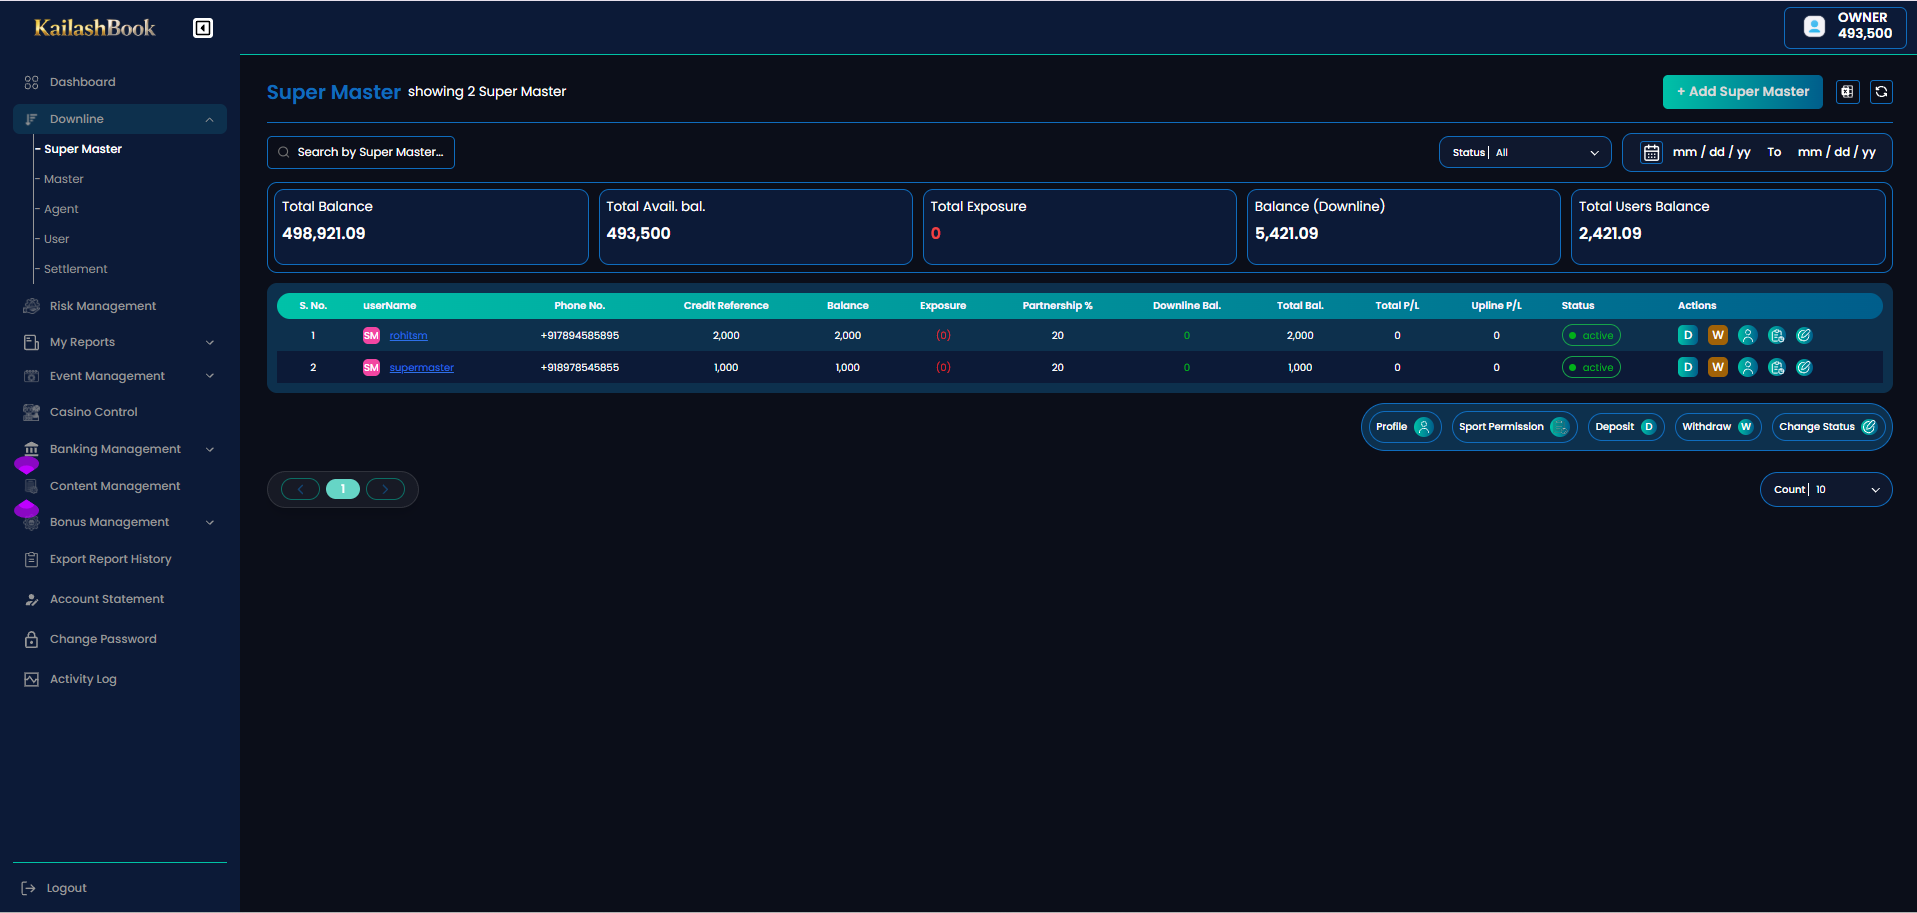
Task: Select Master under Downline
Action: click(64, 179)
